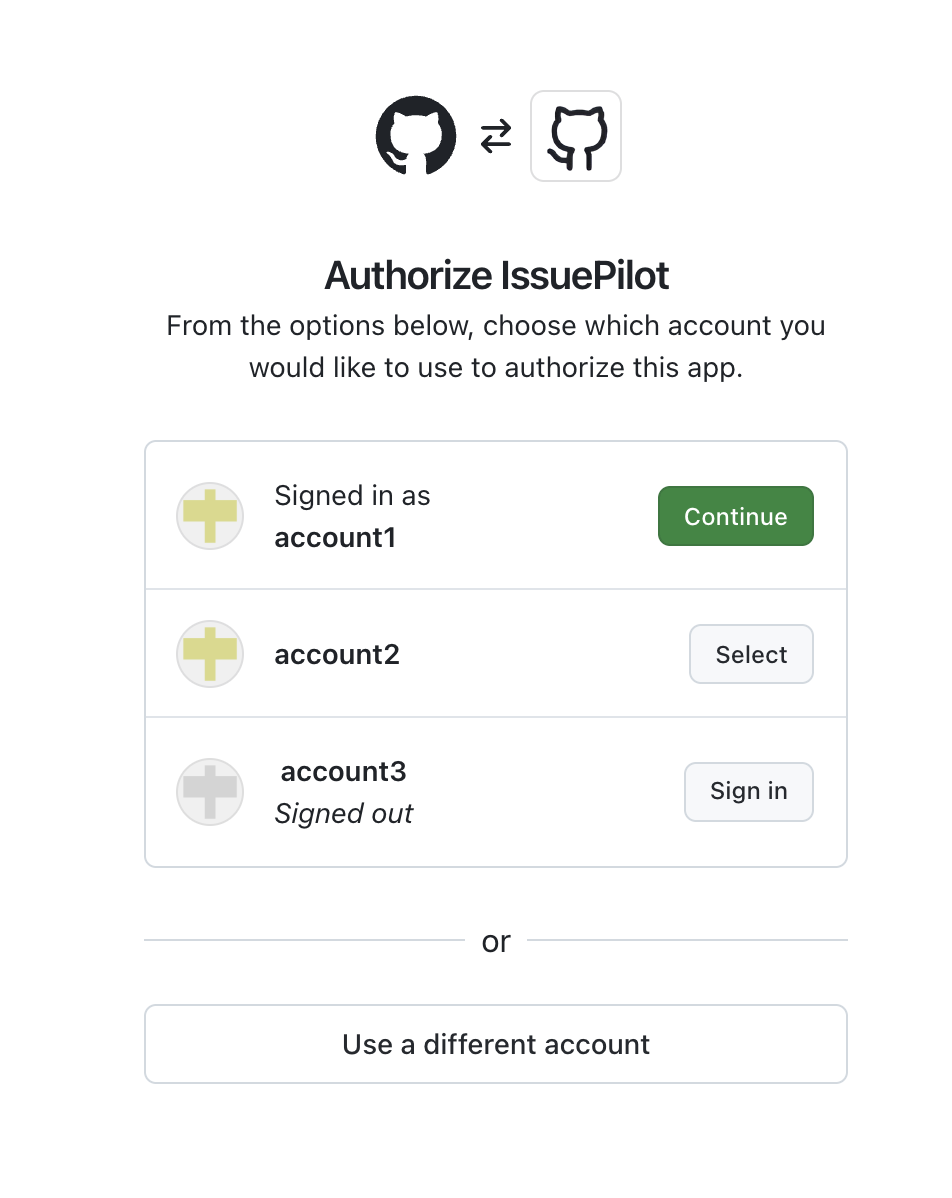This screenshot has width=952, height=1198.
Task: Click the Authorize IssuePilot heading
Action: coord(495,275)
